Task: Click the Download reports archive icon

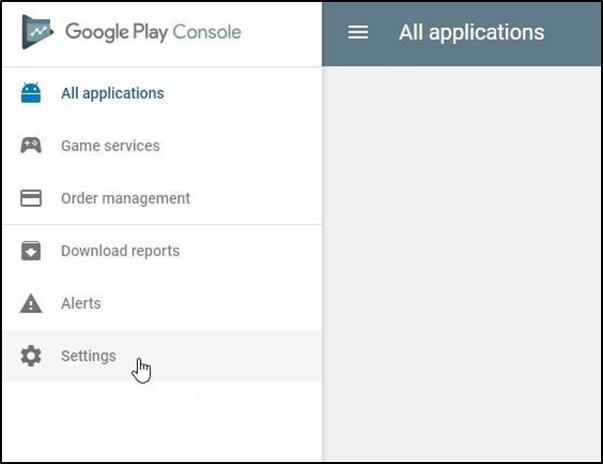Action: pyautogui.click(x=31, y=251)
